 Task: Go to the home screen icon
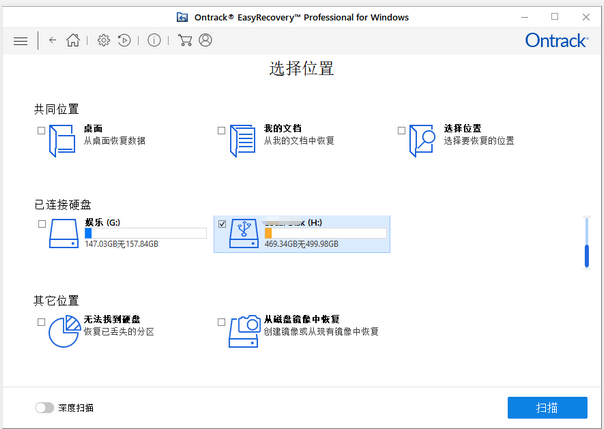tap(73, 40)
